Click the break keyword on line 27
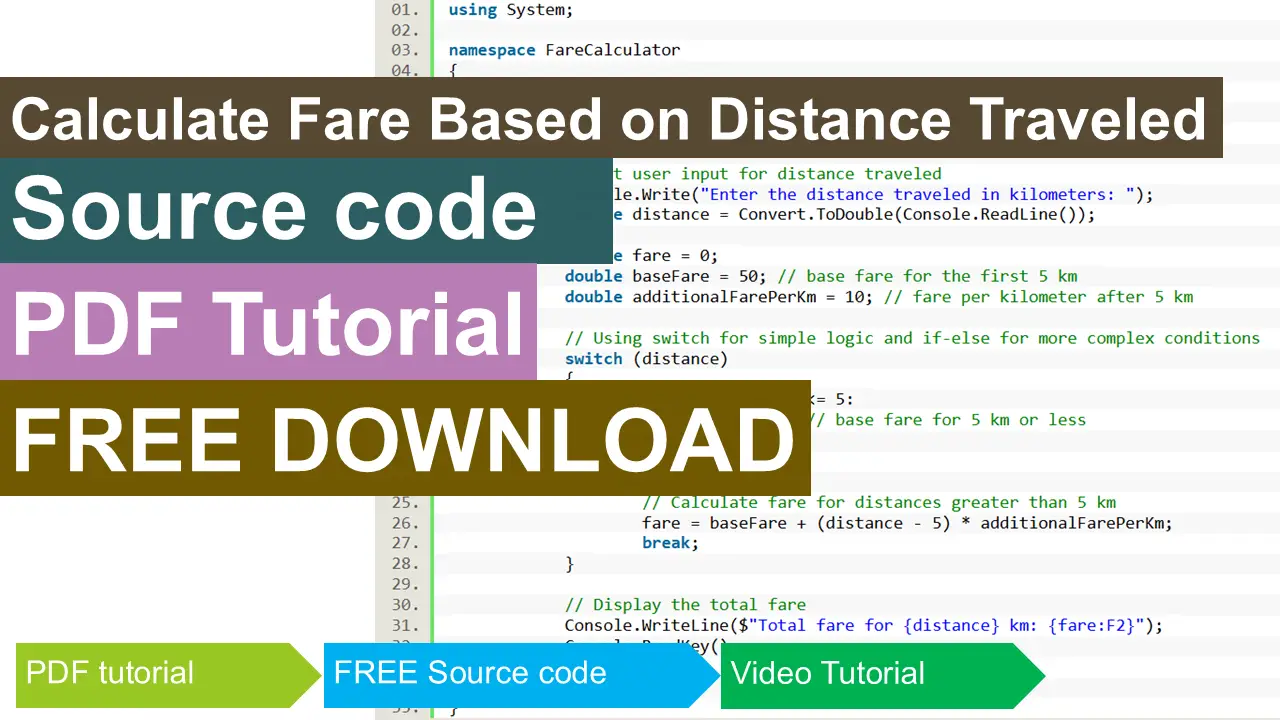 pos(665,542)
